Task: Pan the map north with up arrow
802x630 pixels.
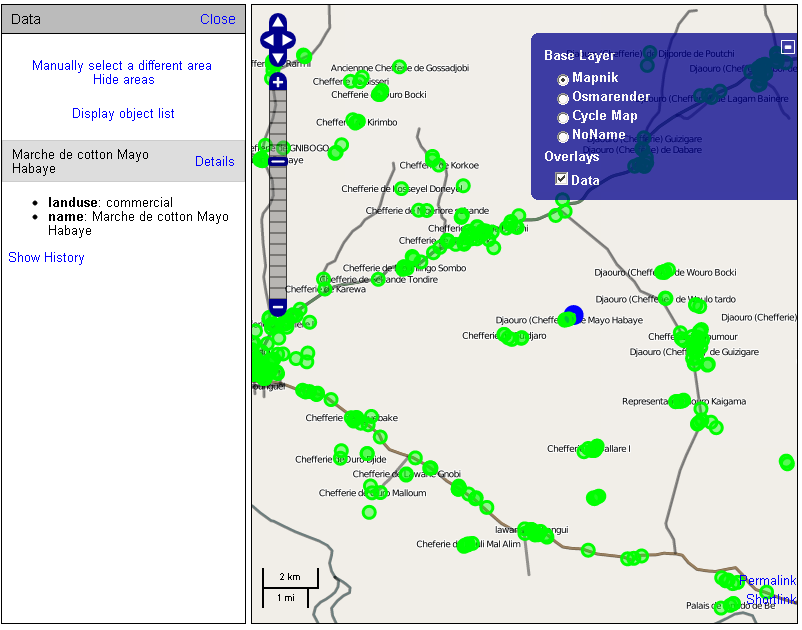Action: click(x=278, y=24)
